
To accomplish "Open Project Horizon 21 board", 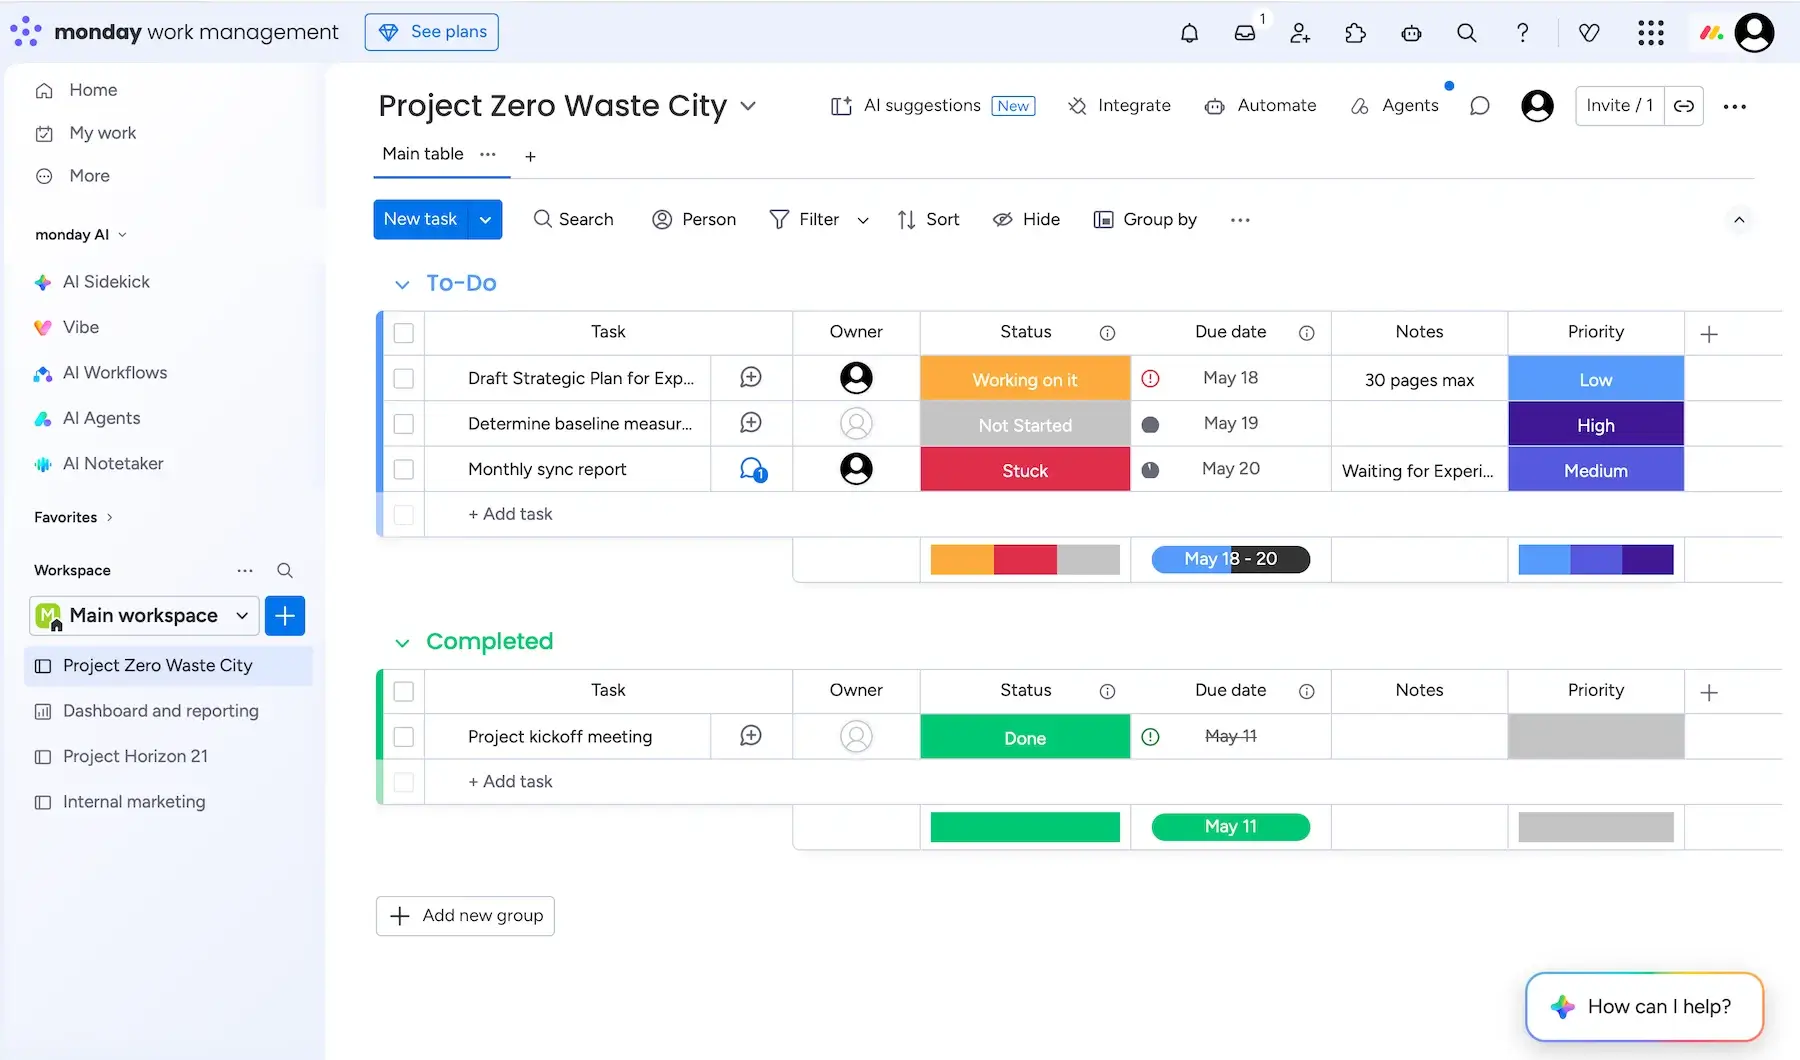I will click(x=135, y=757).
